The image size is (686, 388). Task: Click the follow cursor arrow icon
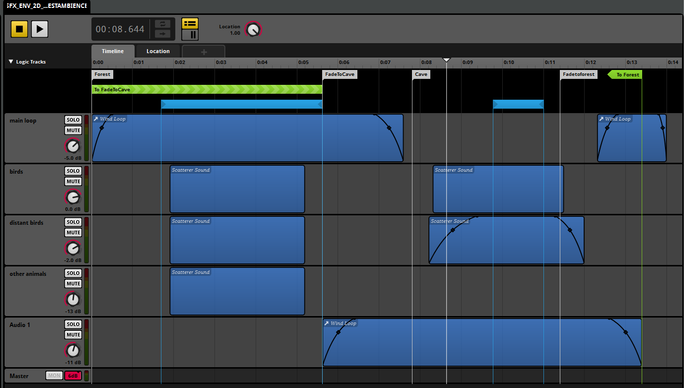[162, 34]
